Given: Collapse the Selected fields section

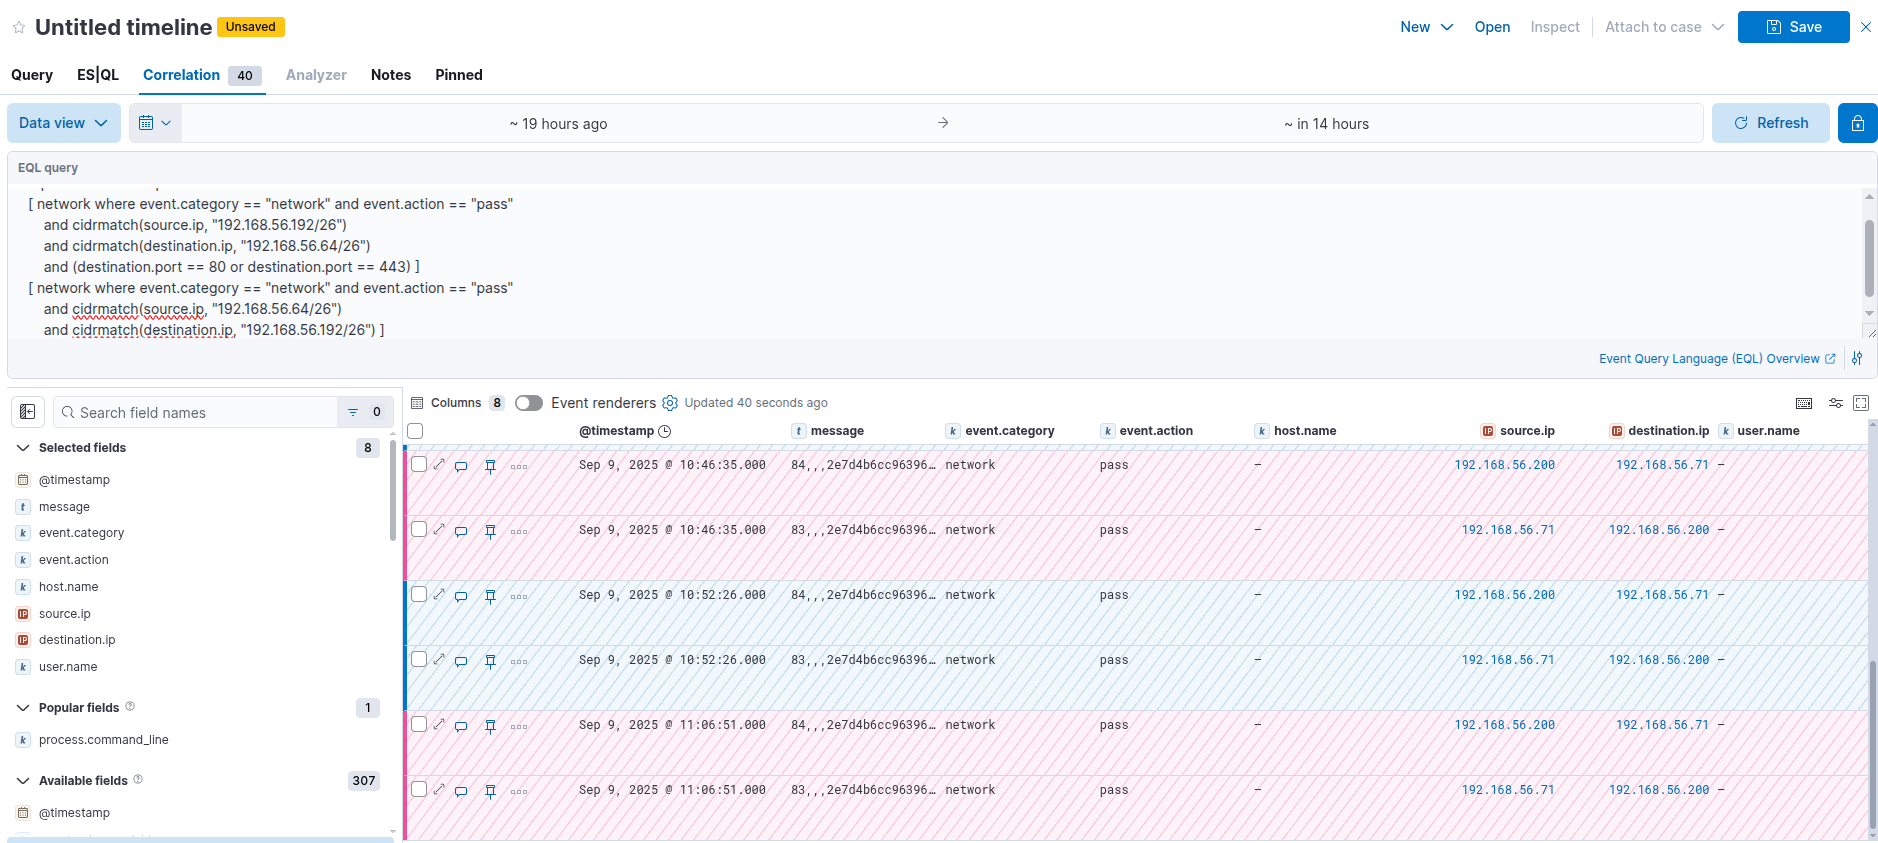Looking at the screenshot, I should click(x=23, y=448).
